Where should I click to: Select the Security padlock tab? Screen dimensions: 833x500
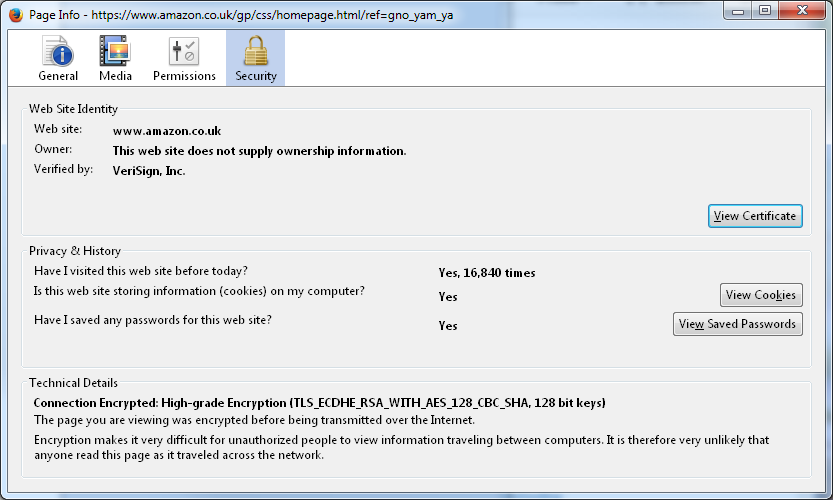tap(256, 58)
